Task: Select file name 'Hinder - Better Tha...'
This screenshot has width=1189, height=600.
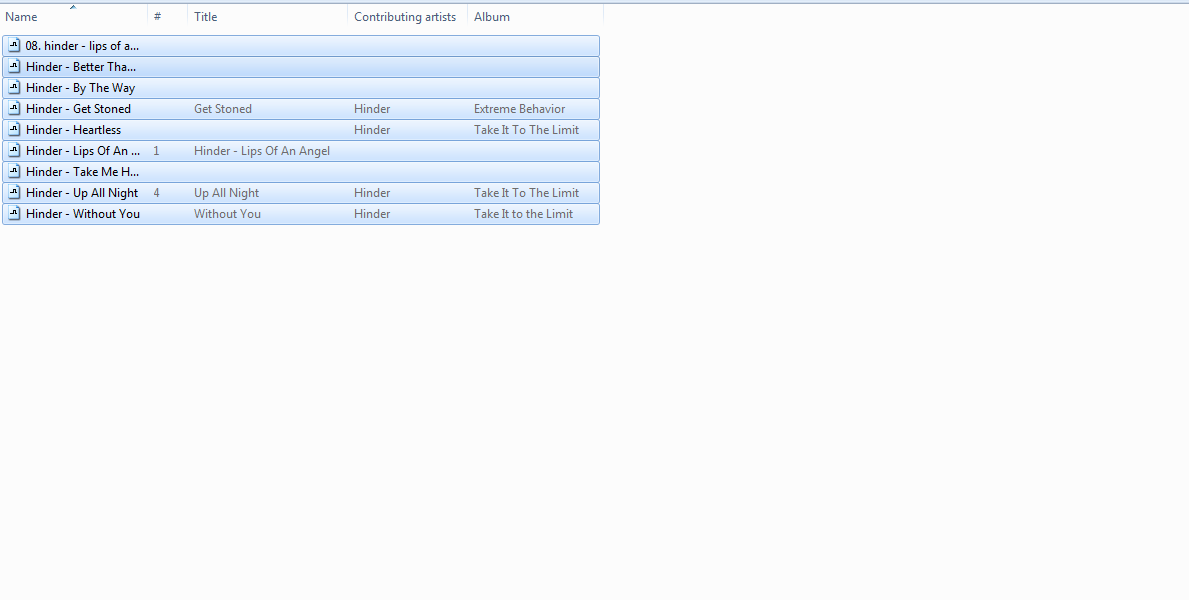Action: click(x=81, y=67)
